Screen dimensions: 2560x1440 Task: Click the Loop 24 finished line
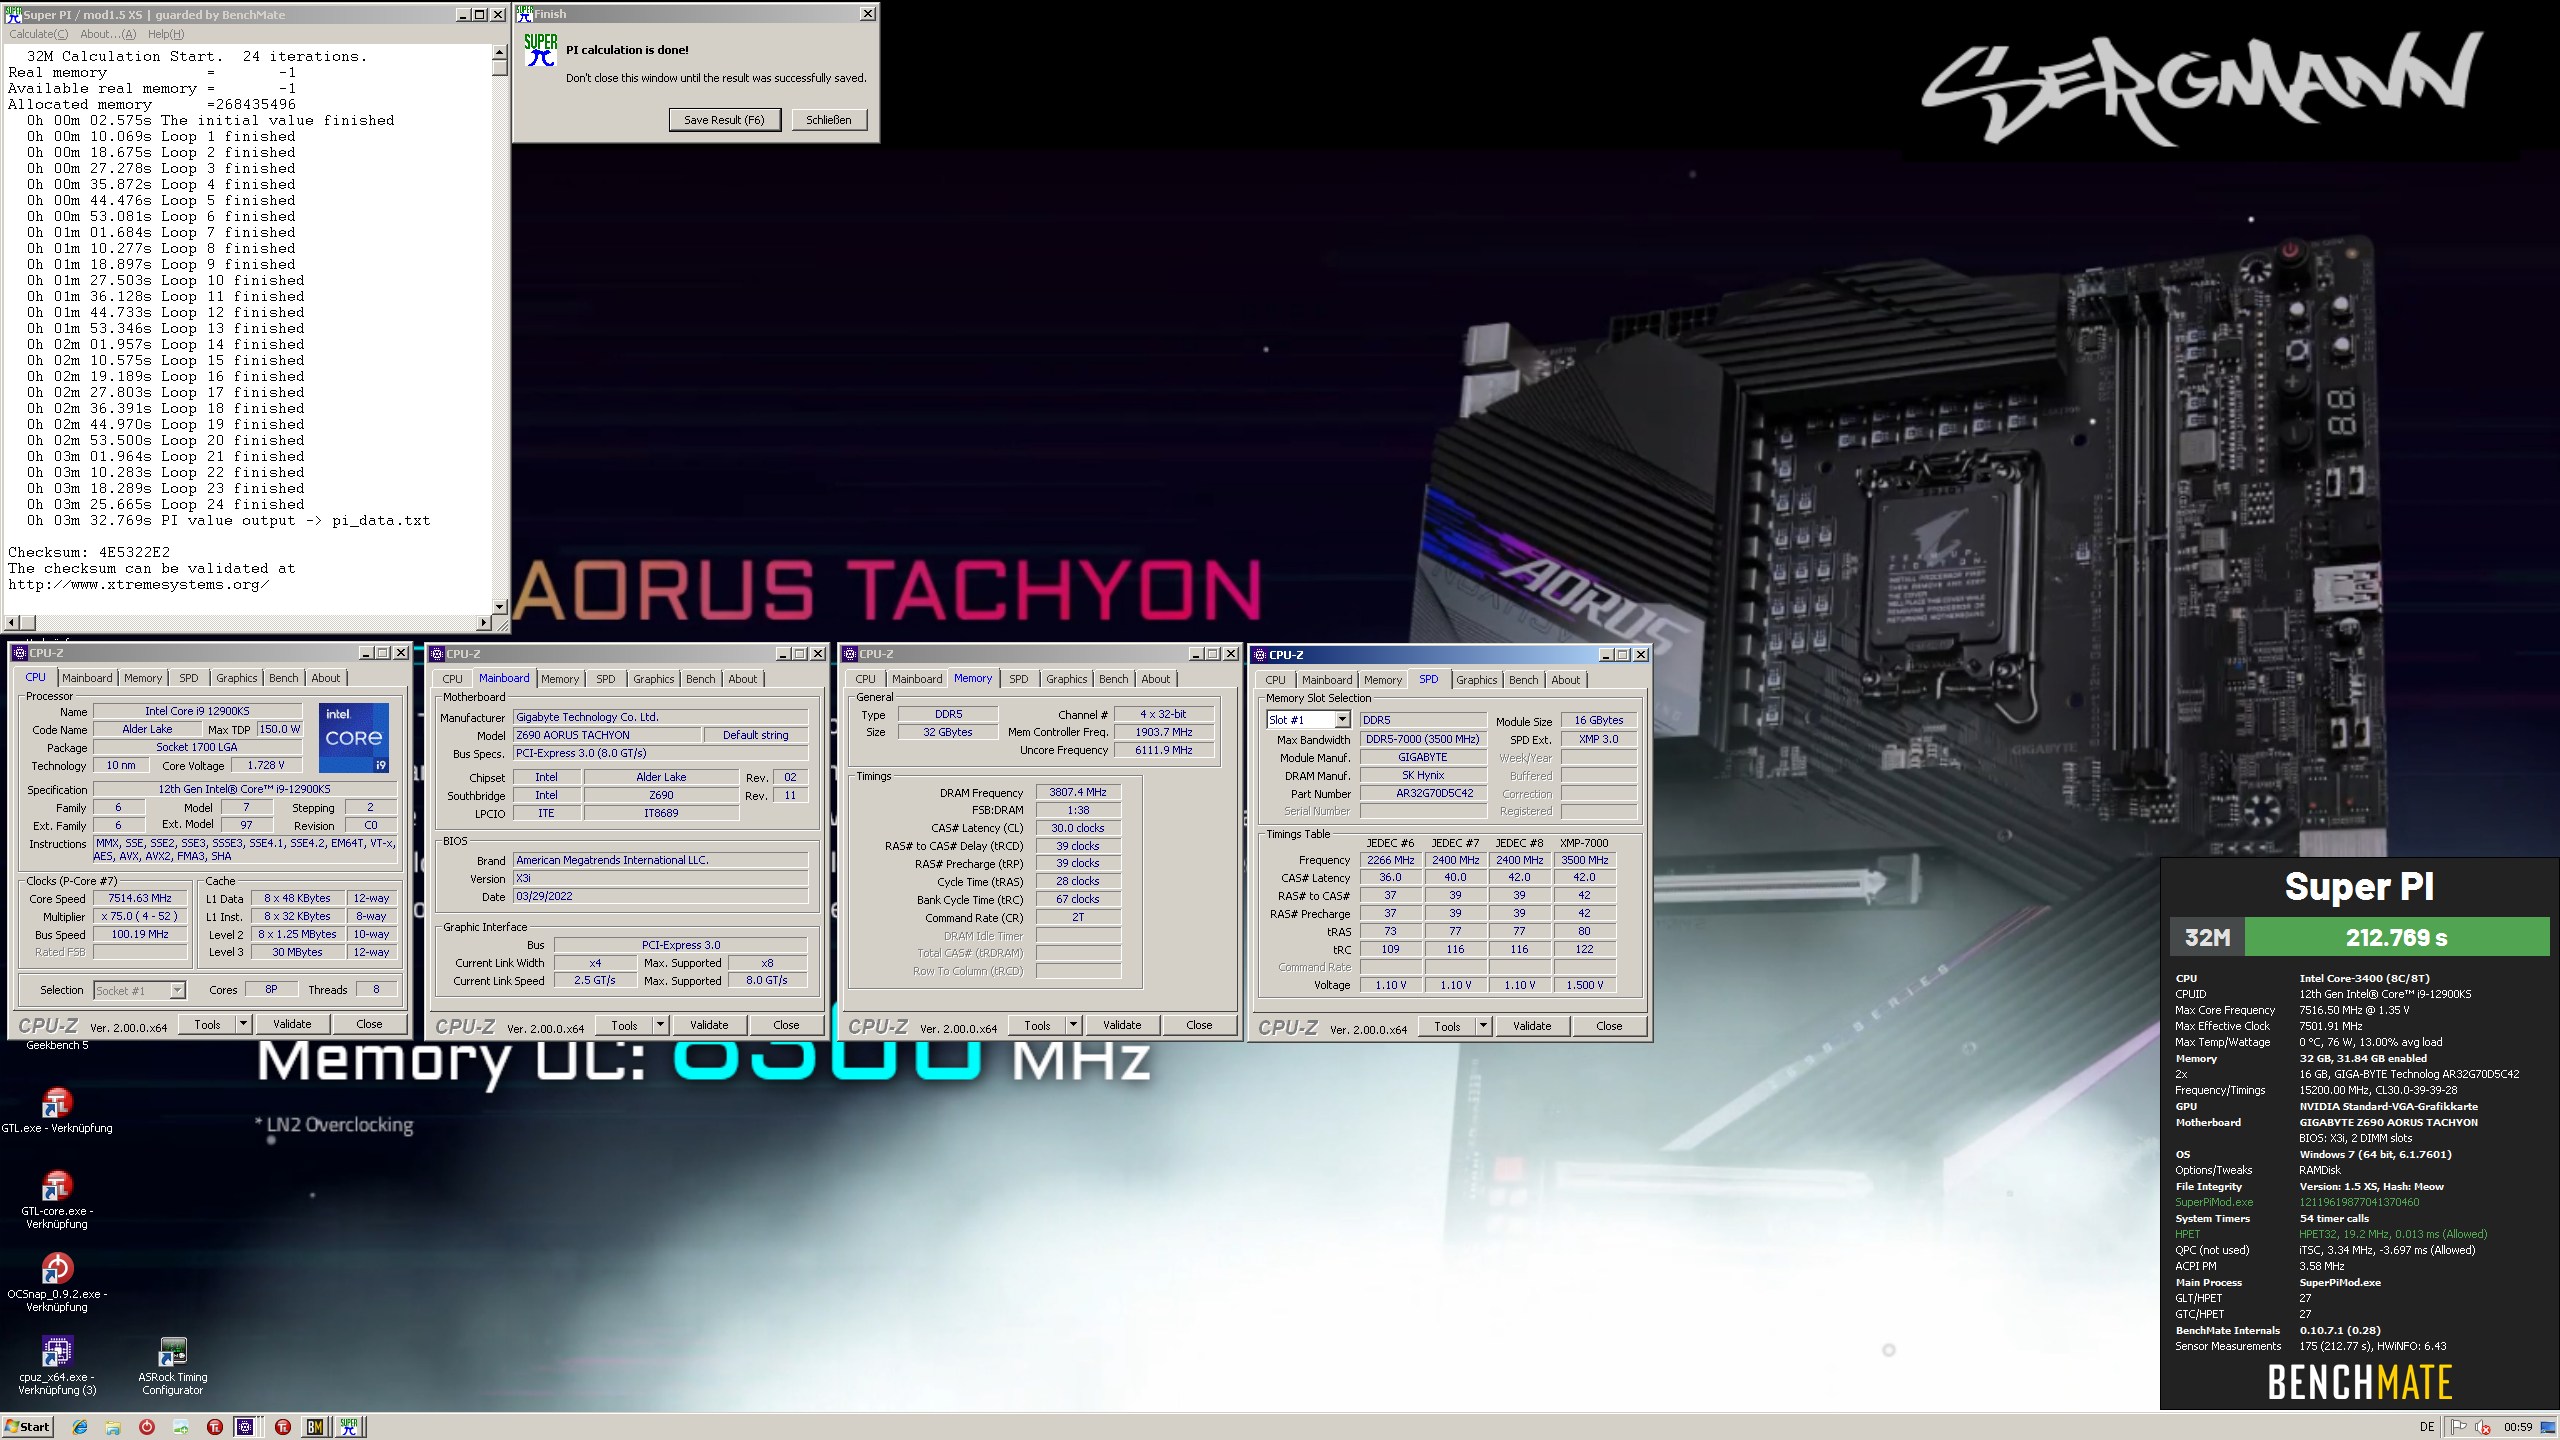click(x=166, y=504)
